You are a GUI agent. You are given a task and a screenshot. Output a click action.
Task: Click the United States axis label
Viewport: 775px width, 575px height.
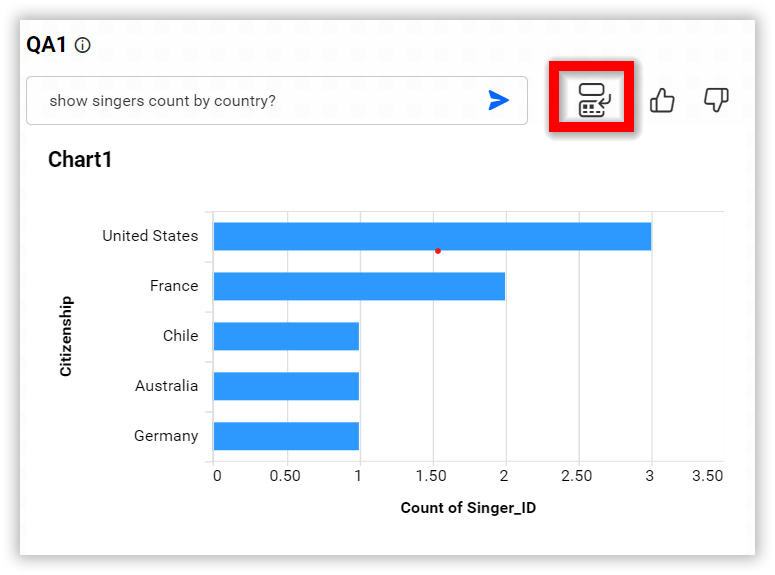pyautogui.click(x=150, y=236)
